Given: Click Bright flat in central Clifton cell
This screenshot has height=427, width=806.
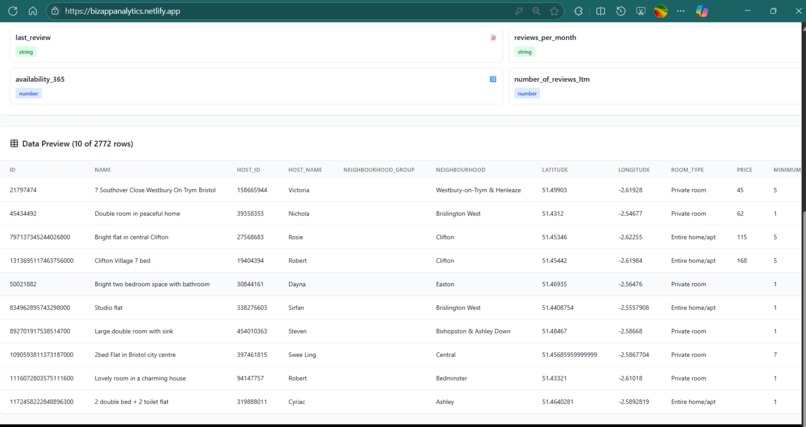Looking at the screenshot, I should 132,237.
